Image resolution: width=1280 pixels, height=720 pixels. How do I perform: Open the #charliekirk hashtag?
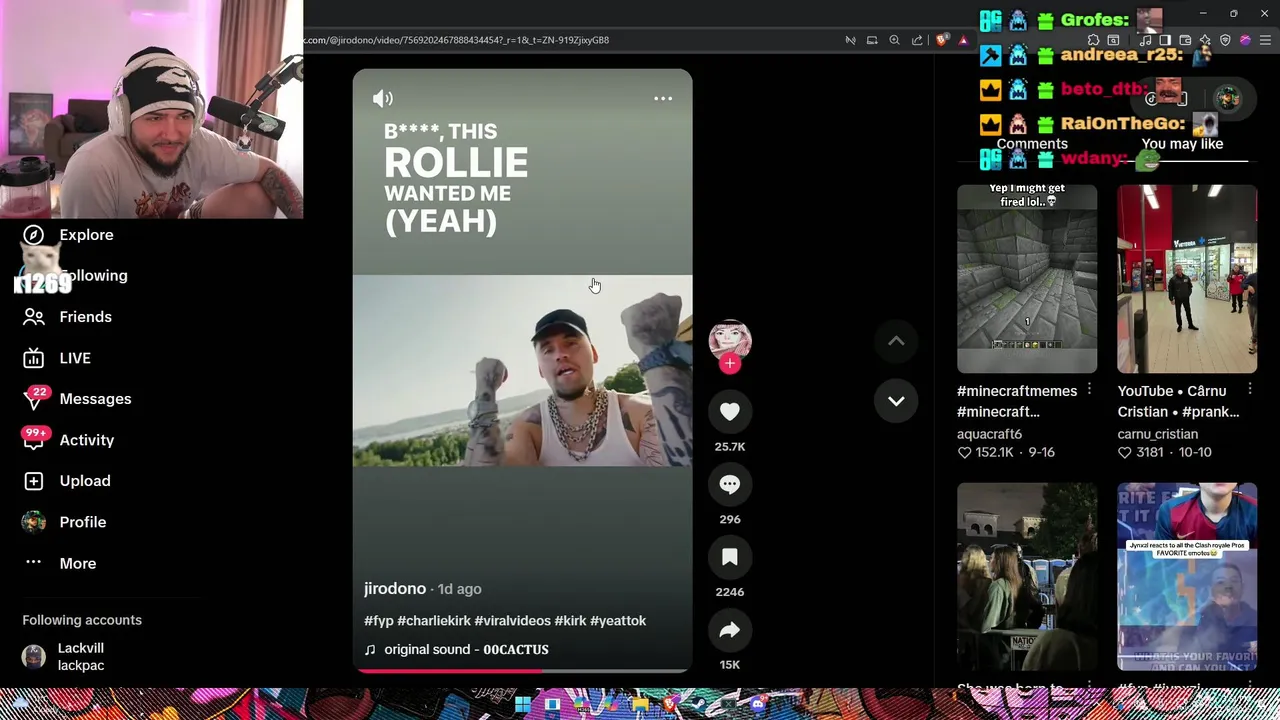(434, 621)
